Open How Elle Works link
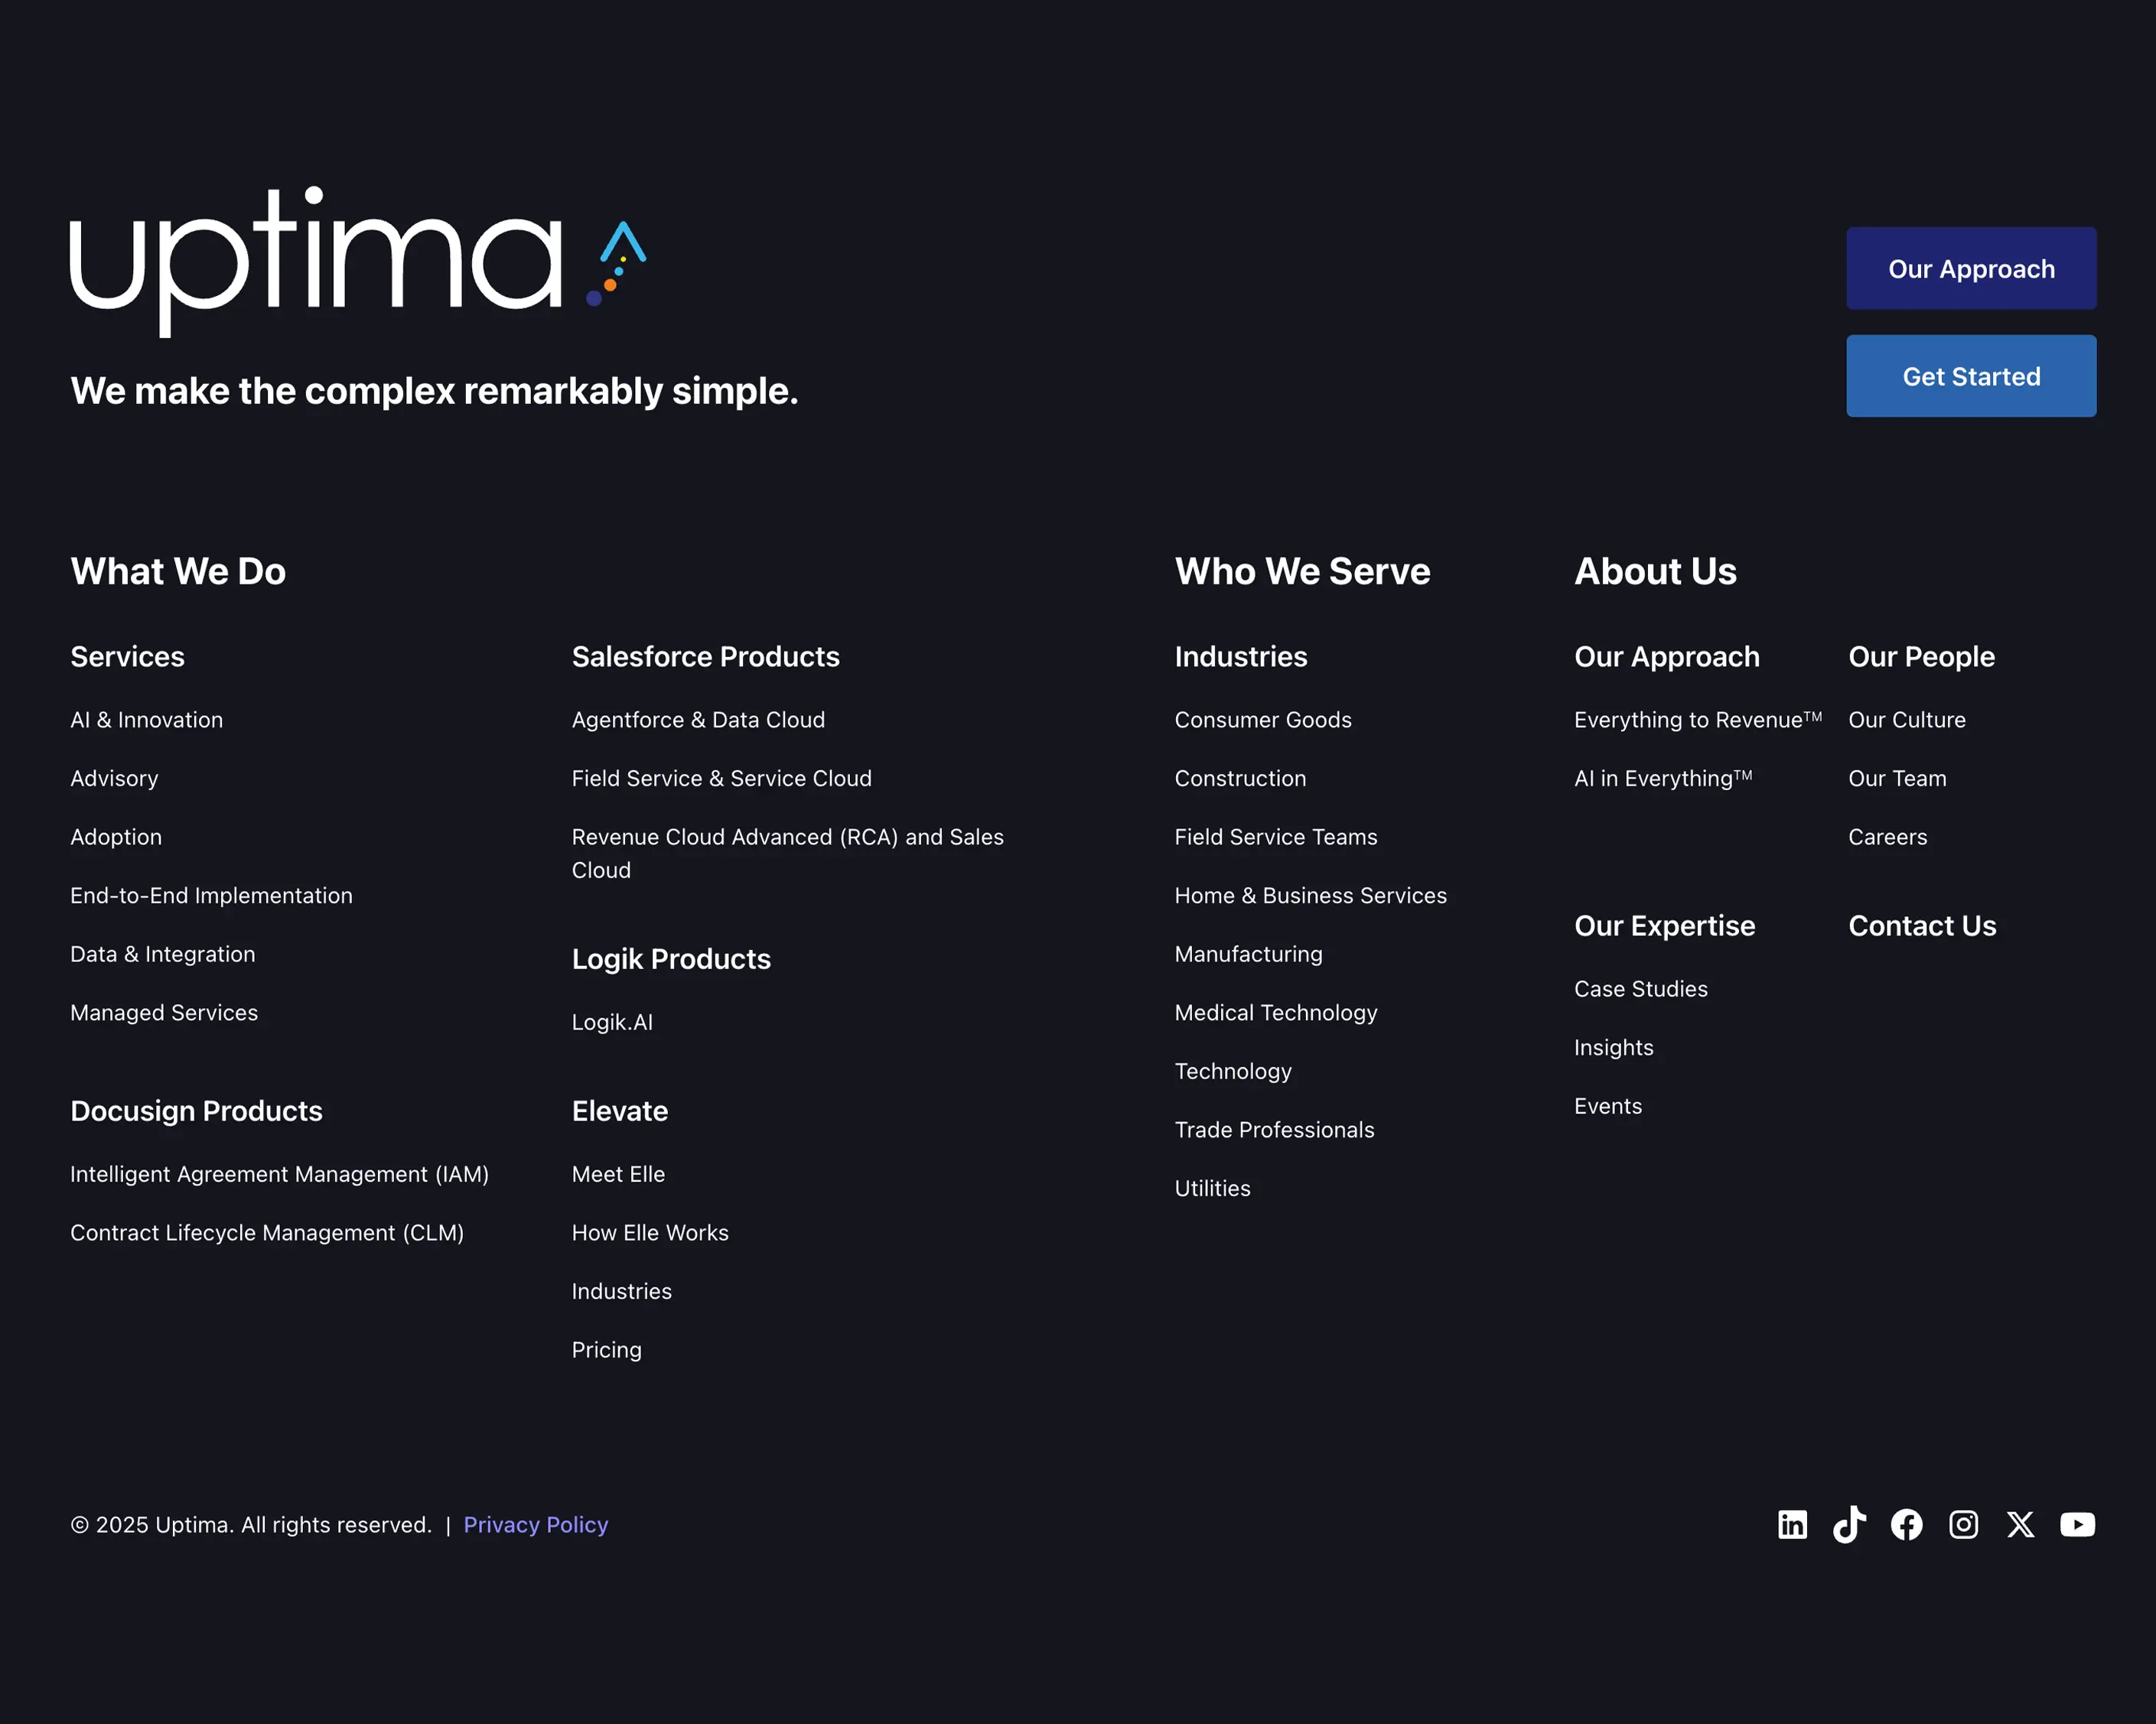Image resolution: width=2156 pixels, height=1724 pixels. tap(650, 1232)
